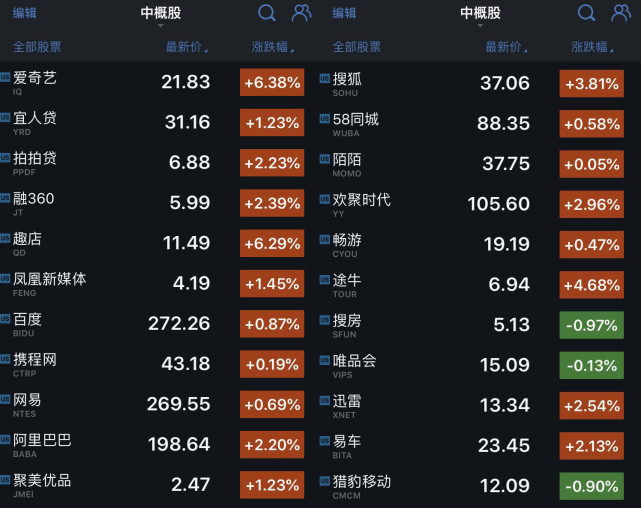Screen dimensions: 641x508
Task: Open the contacts icon in right panel
Action: 621,13
